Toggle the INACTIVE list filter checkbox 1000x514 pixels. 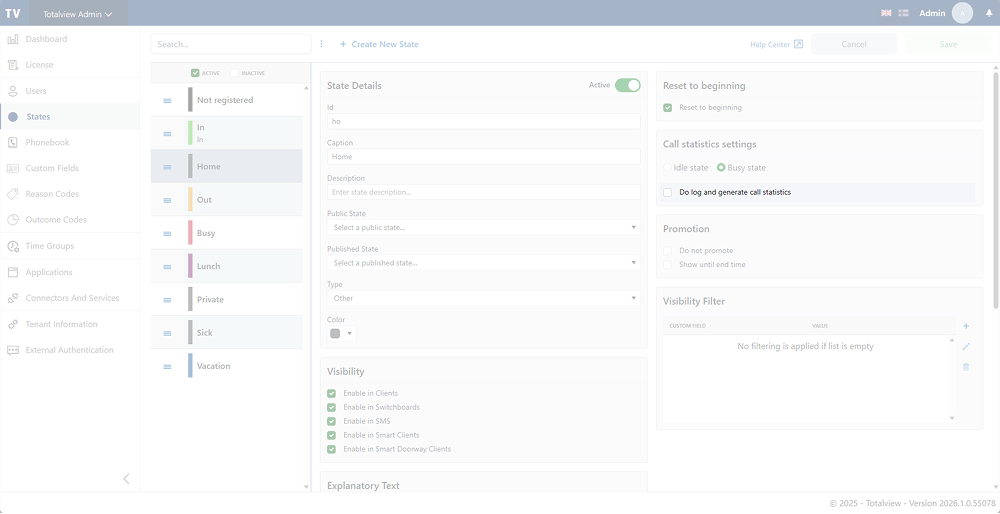click(x=234, y=73)
